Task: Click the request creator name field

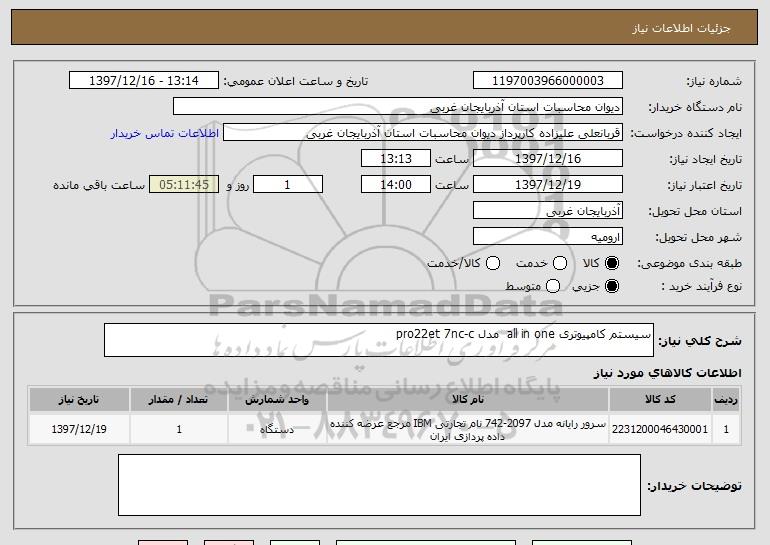Action: click(x=423, y=133)
